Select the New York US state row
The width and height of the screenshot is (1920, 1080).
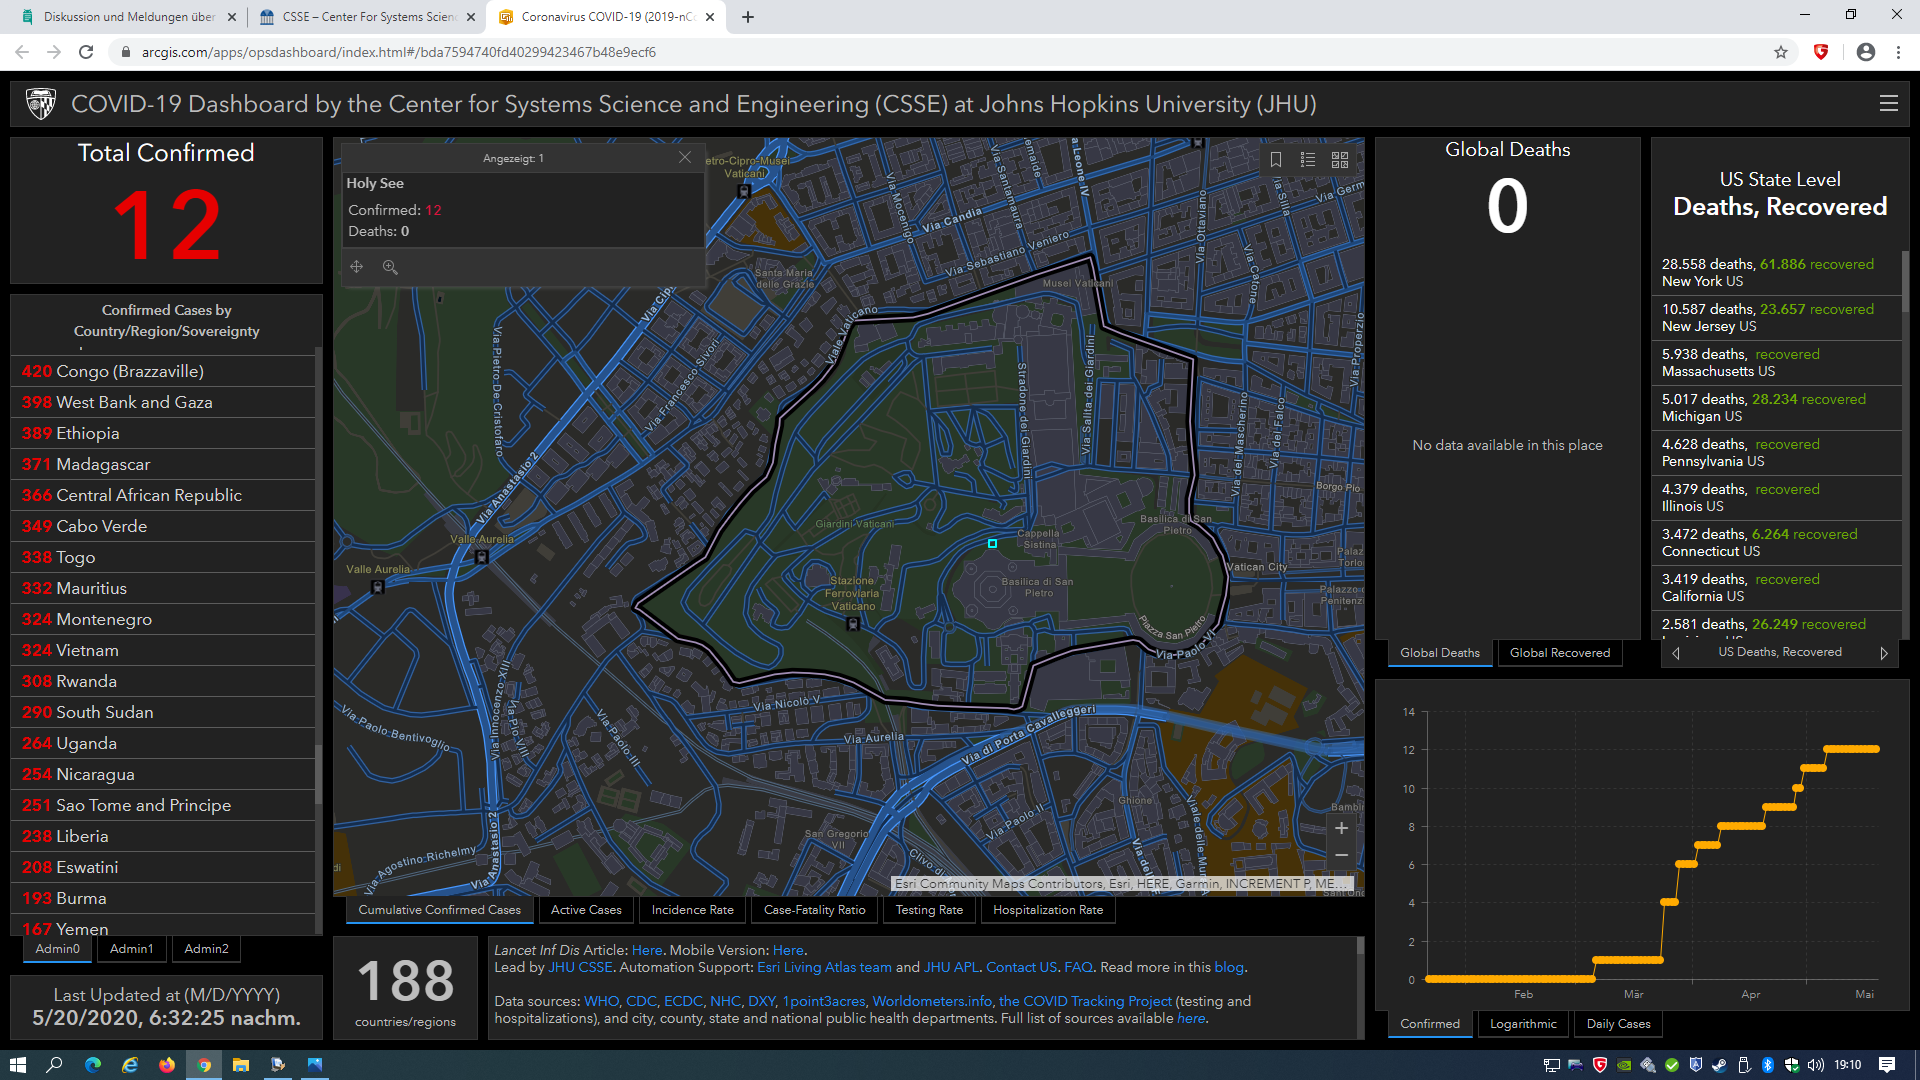click(x=1776, y=273)
